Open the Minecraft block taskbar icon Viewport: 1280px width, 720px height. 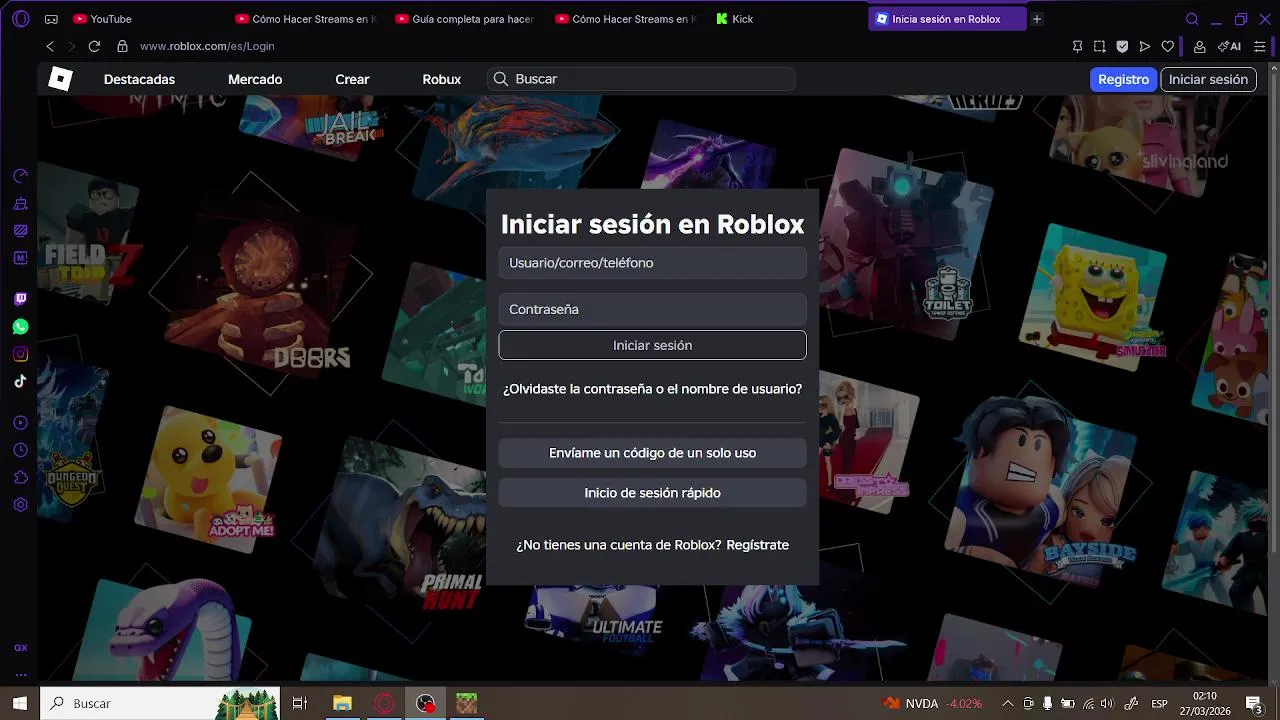467,703
